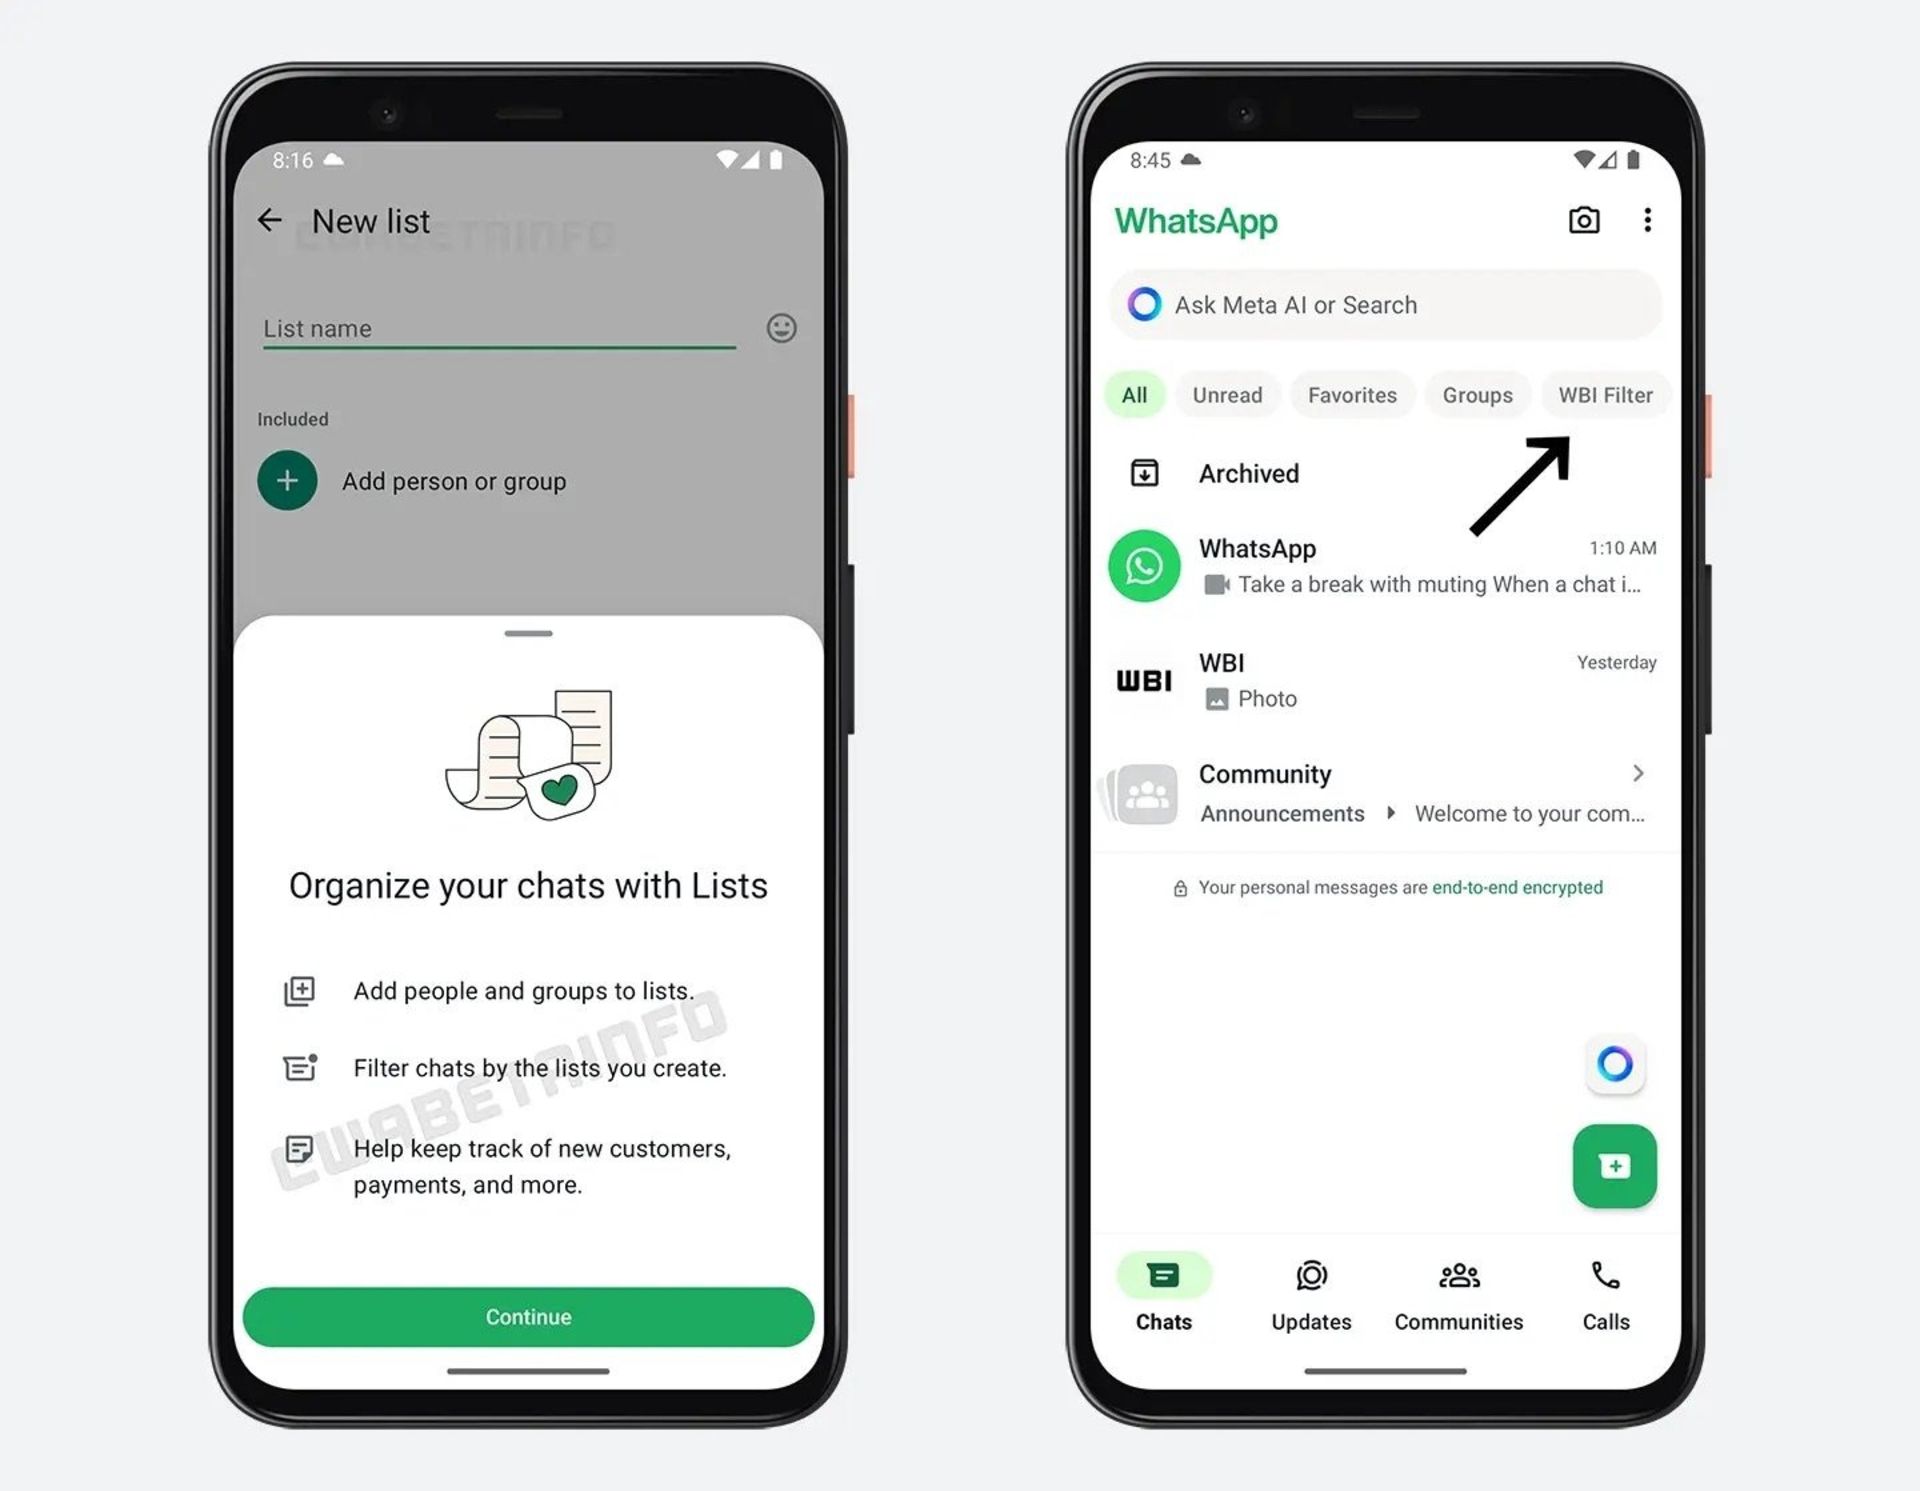Expand the Archived chats section
Screen dimensions: 1920x1491
coord(1247,472)
